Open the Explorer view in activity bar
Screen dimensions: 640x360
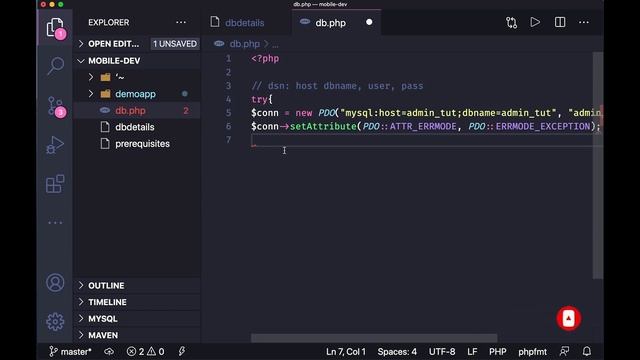tap(55, 28)
